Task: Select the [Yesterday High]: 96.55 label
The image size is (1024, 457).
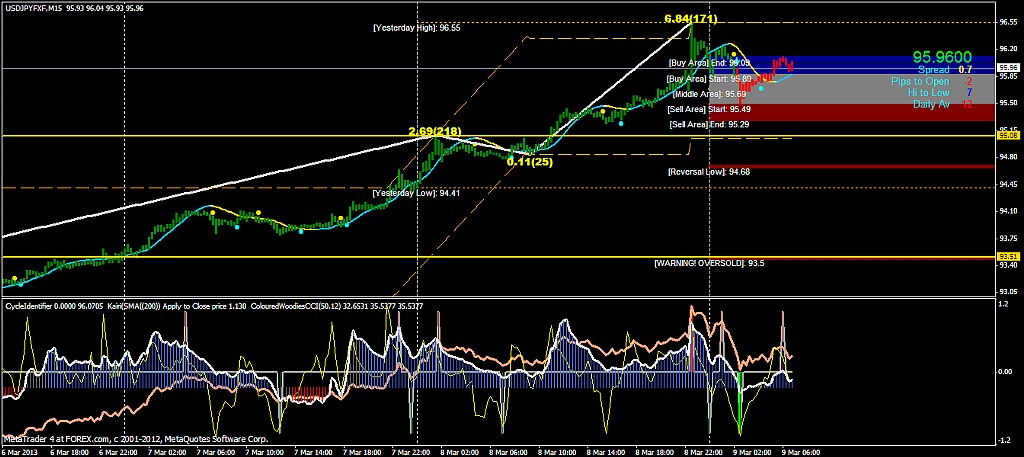Action: (417, 28)
